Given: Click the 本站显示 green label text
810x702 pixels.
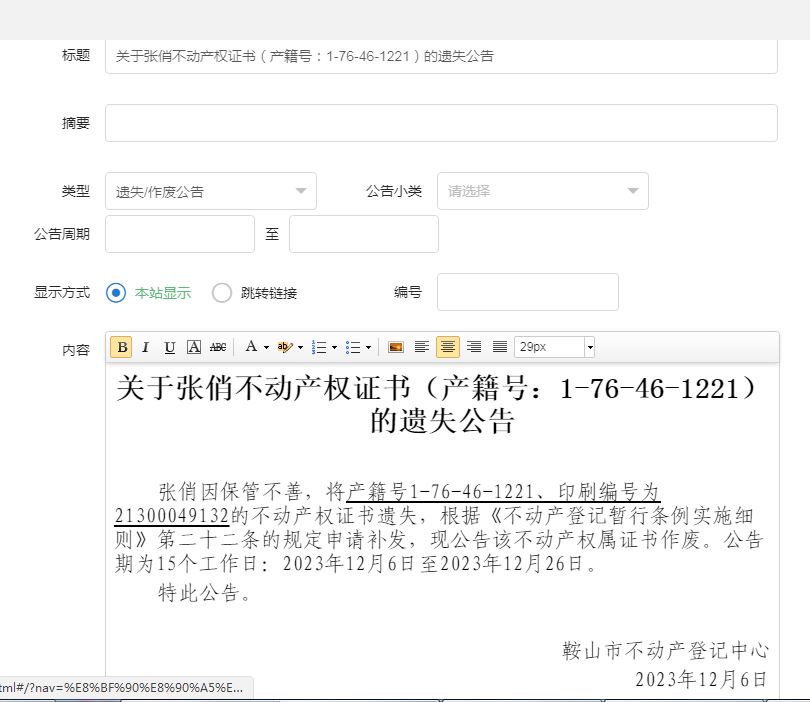Looking at the screenshot, I should point(163,293).
